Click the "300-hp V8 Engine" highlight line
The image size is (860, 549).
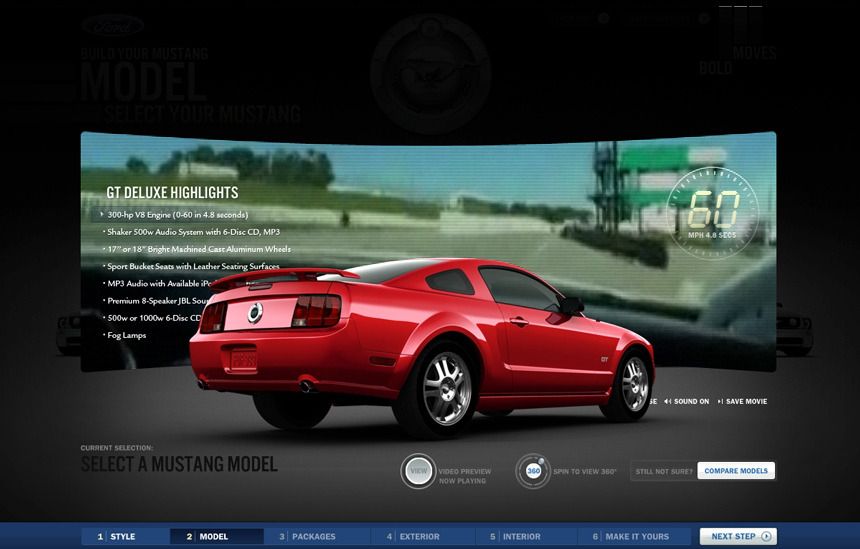(x=178, y=215)
